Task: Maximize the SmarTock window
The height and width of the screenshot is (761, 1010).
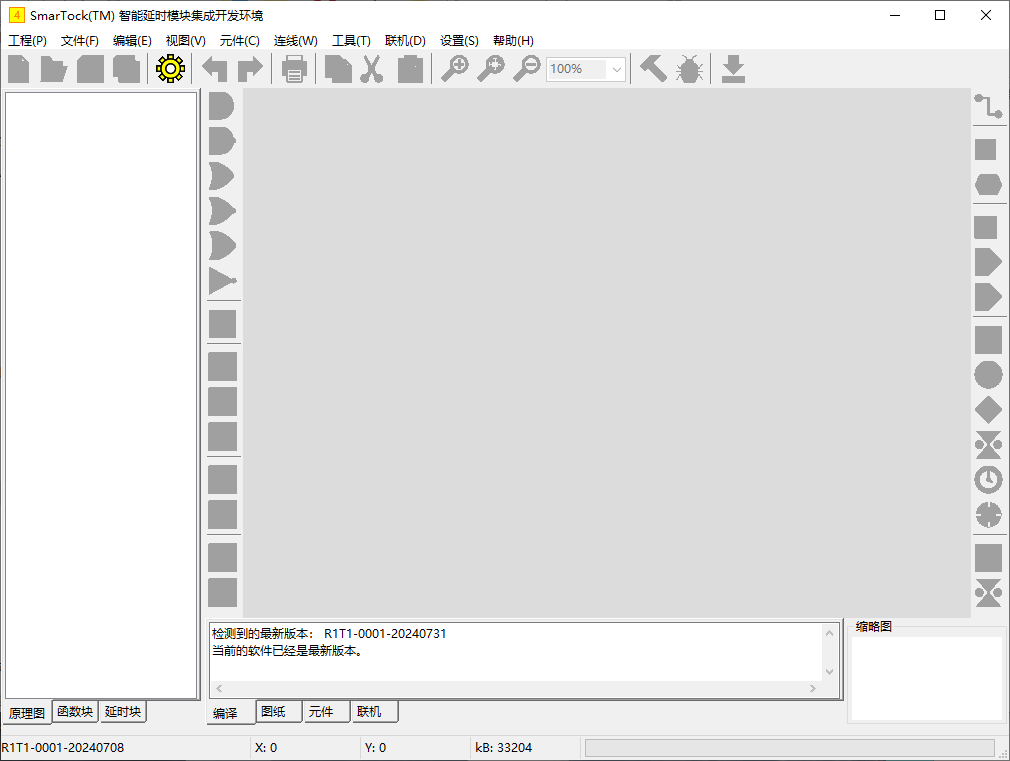Action: point(940,15)
